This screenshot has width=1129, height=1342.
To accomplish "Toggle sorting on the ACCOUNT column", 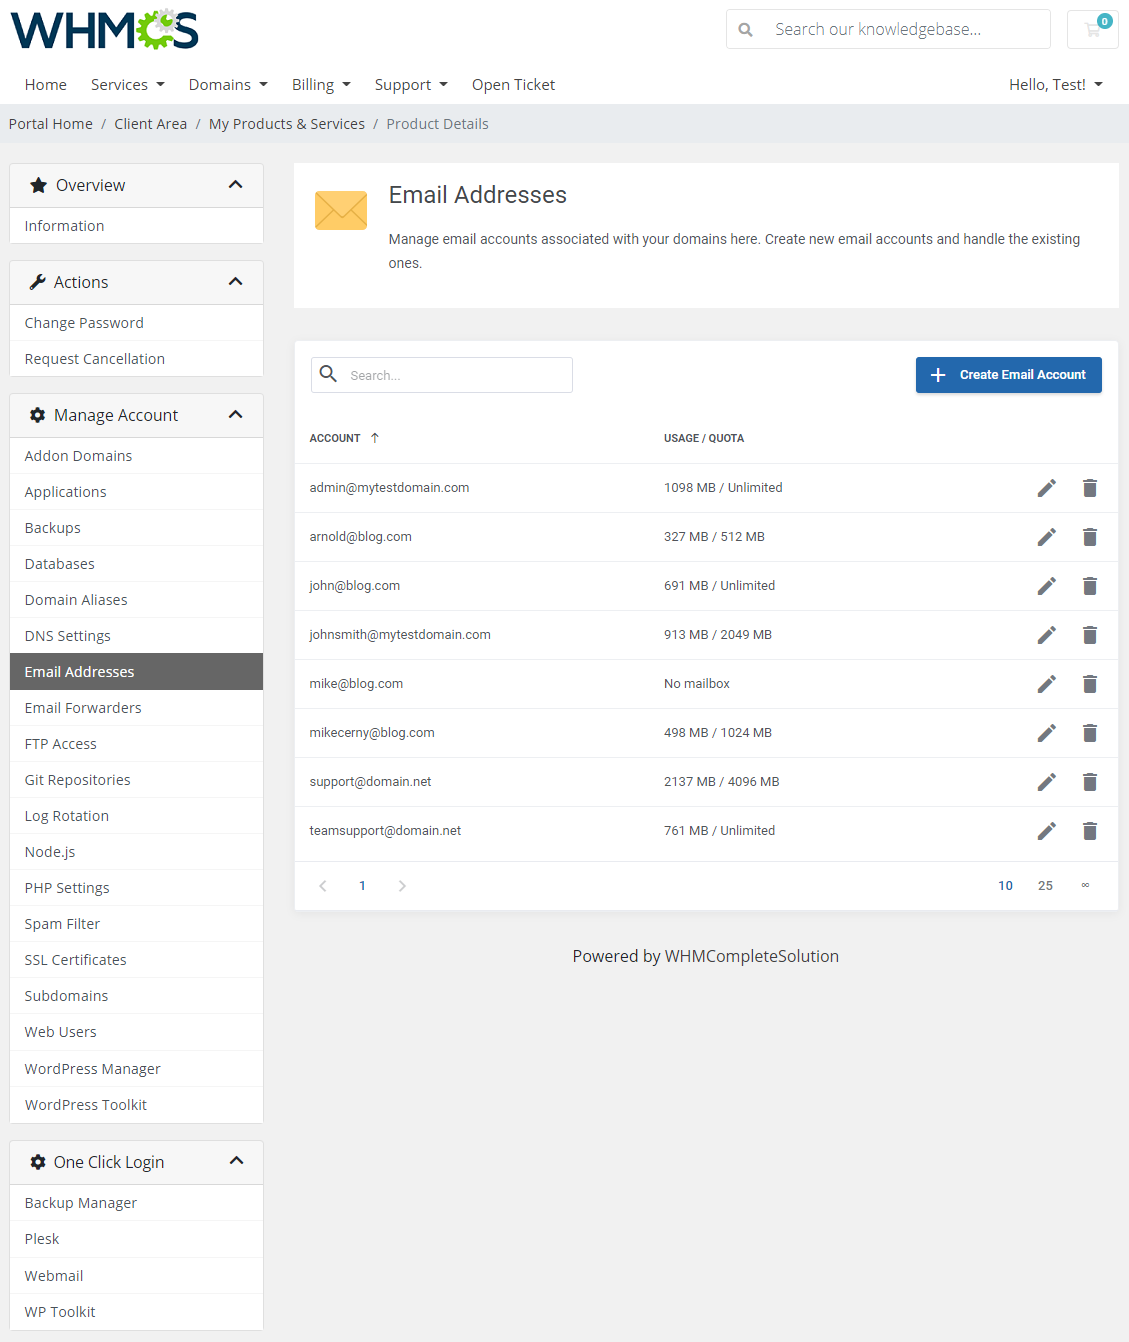I will (344, 438).
